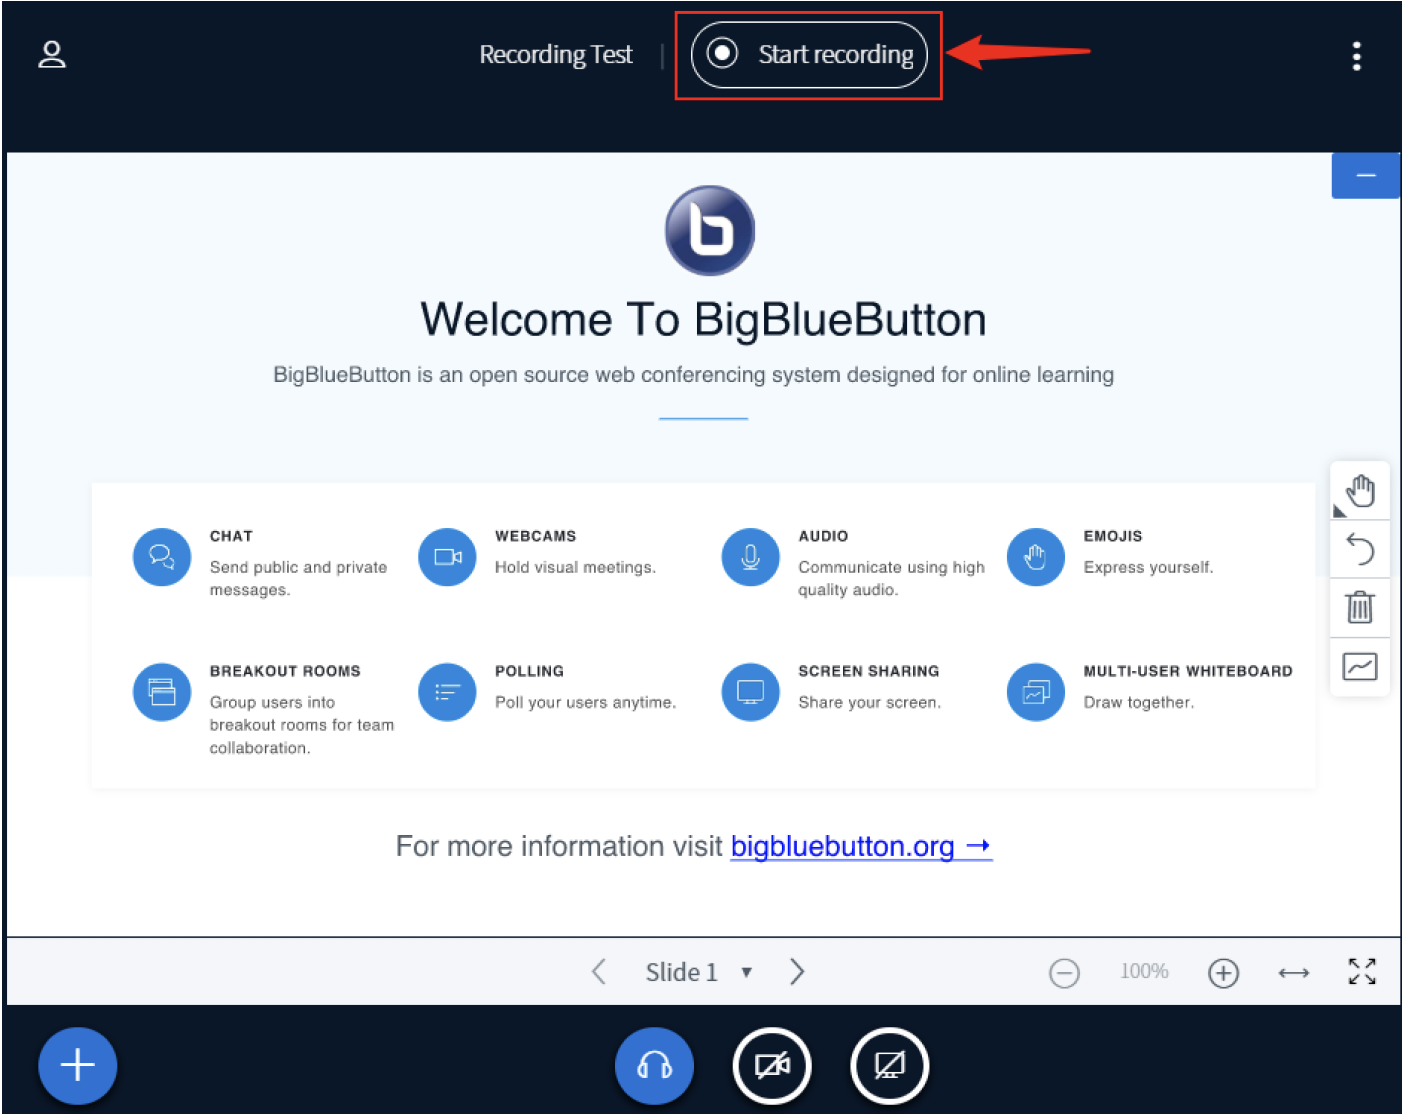The height and width of the screenshot is (1118, 1402).
Task: Open the bigbluebutton.org link
Action: [861, 846]
